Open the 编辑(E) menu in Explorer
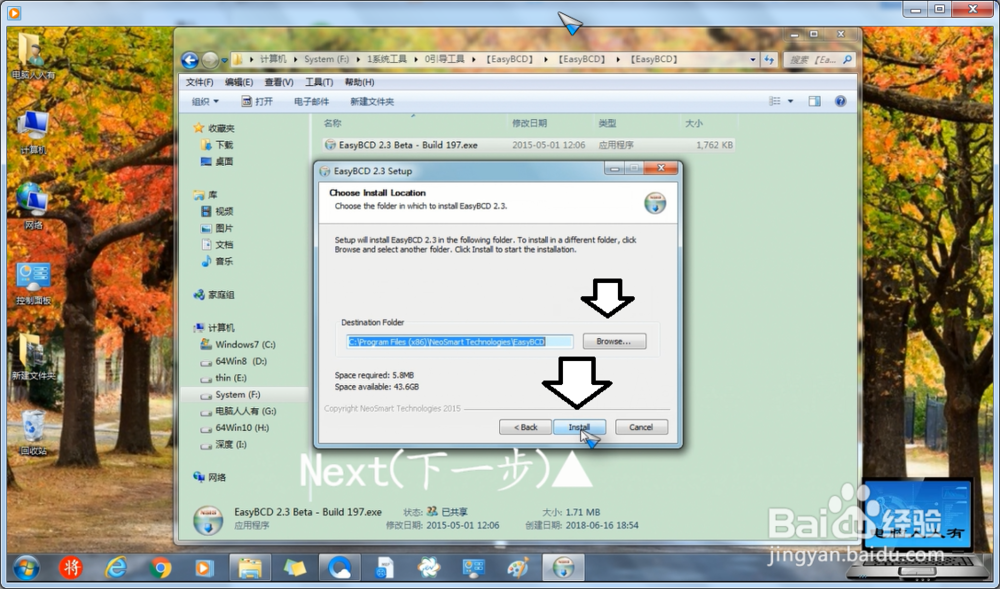Image resolution: width=1000 pixels, height=589 pixels. pyautogui.click(x=239, y=82)
